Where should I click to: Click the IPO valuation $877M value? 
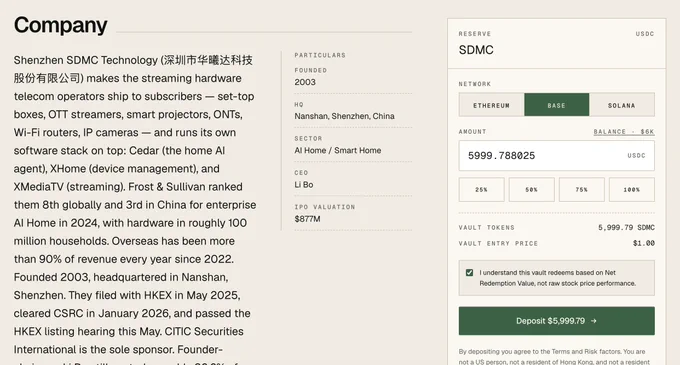pos(307,219)
